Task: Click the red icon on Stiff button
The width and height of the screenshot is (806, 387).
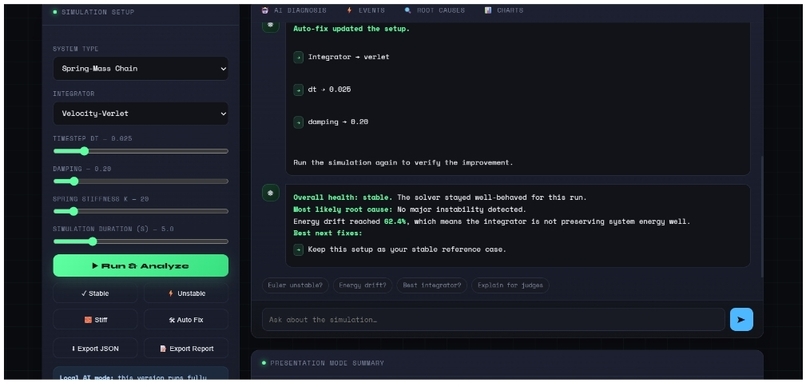Action: (x=88, y=320)
